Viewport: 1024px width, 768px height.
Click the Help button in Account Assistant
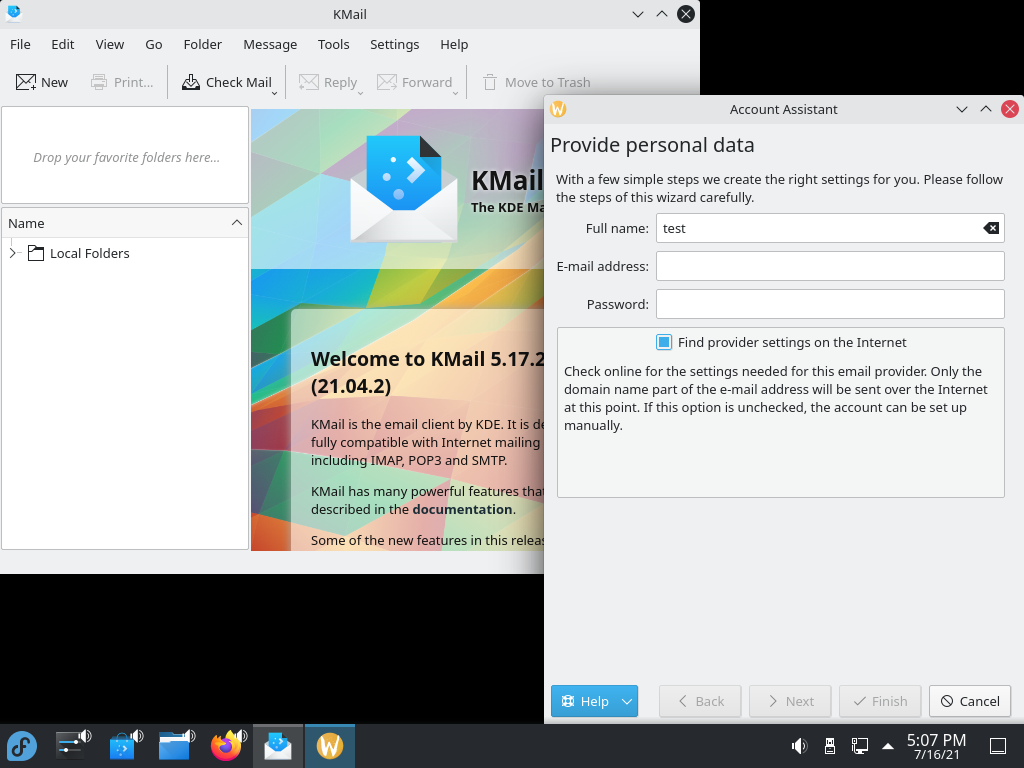[x=584, y=701]
